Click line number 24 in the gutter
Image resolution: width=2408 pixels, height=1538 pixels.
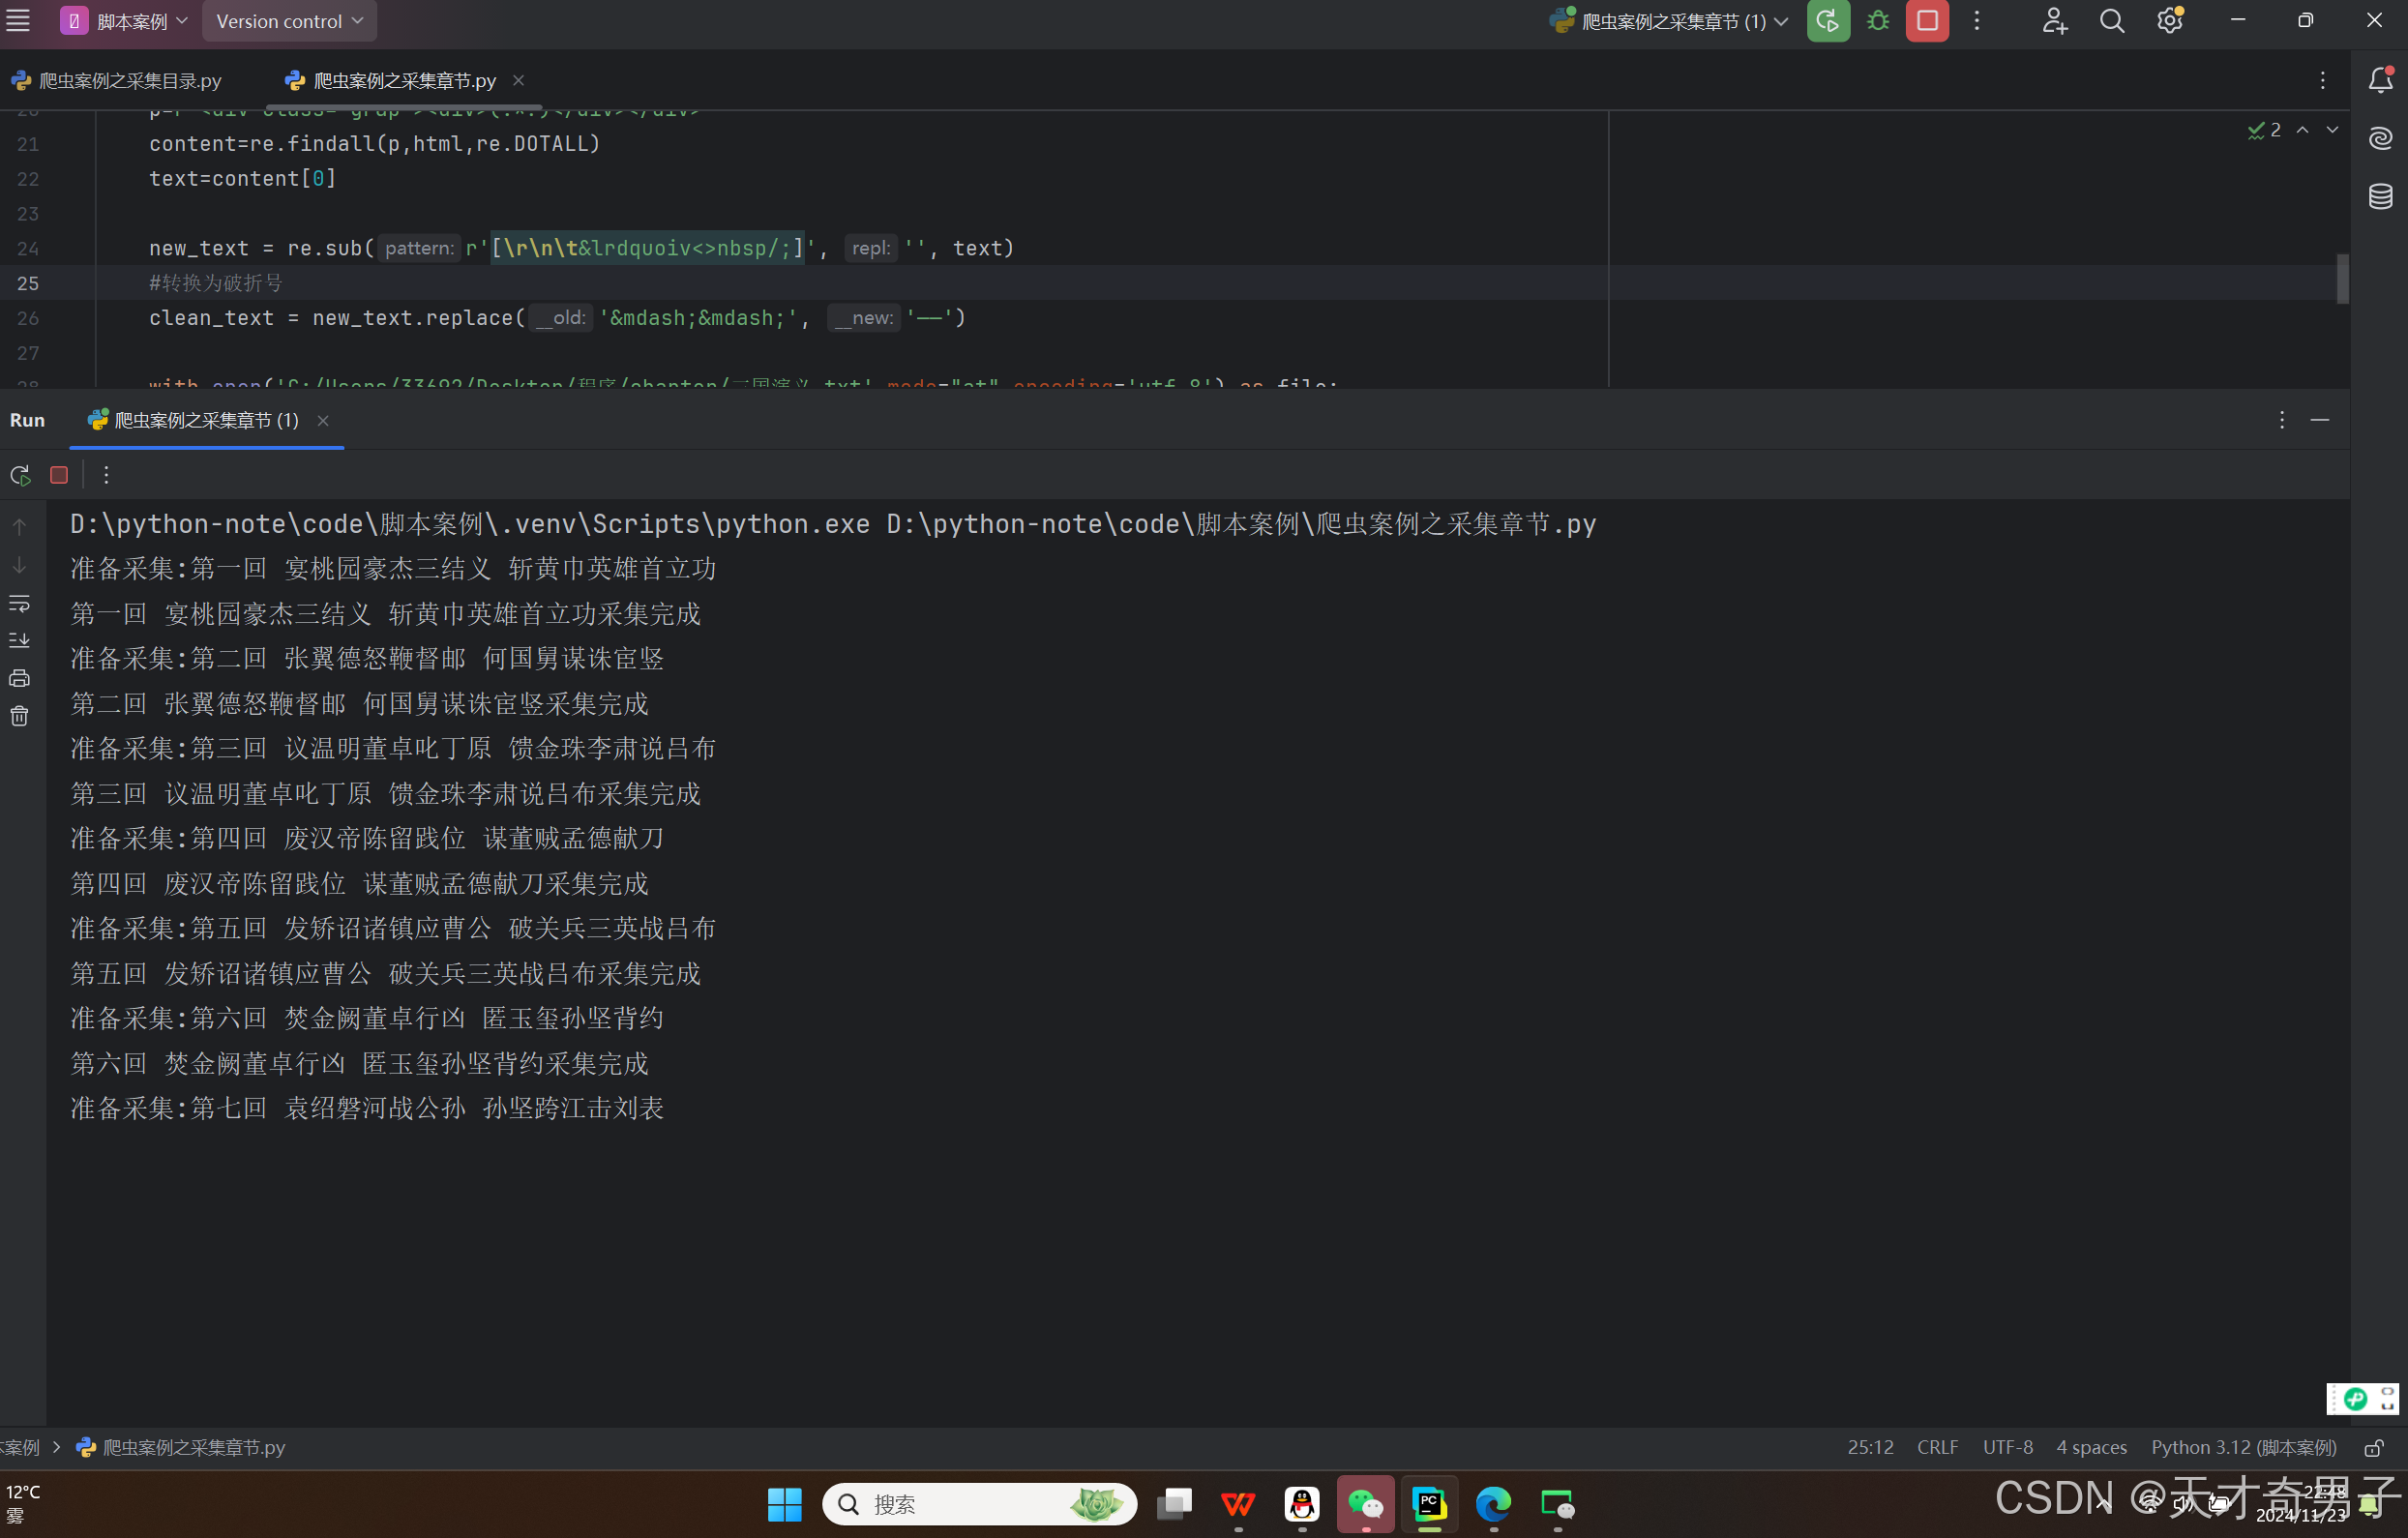pos(28,248)
